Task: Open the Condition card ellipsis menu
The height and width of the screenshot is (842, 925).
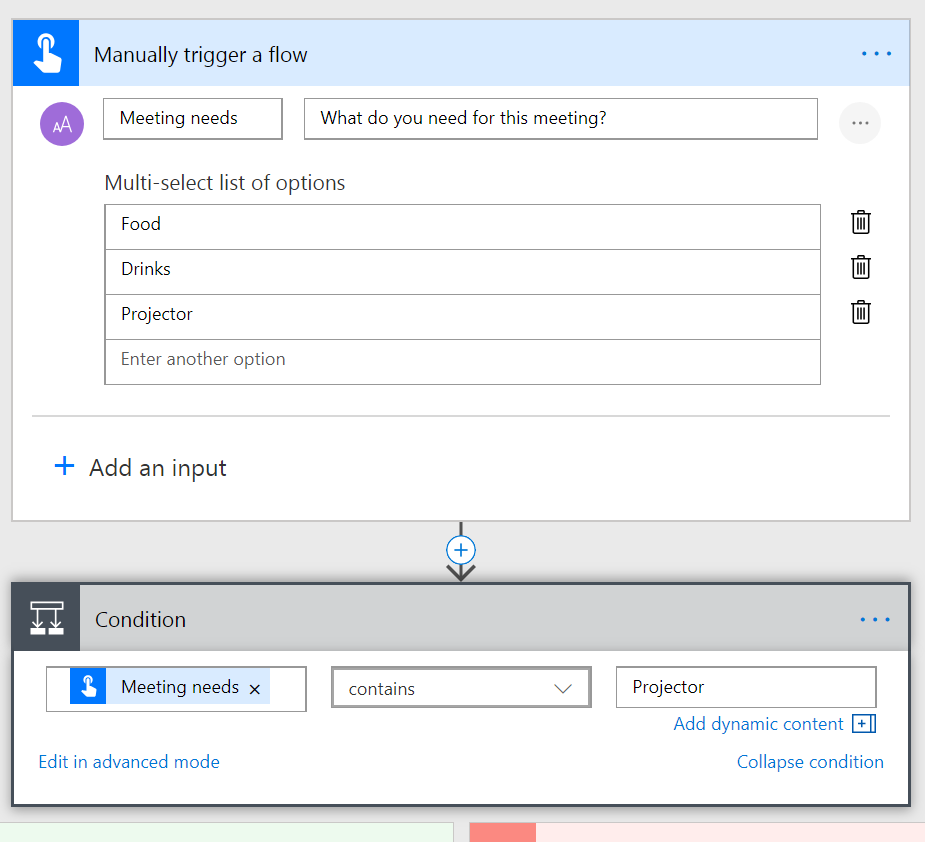Action: click(875, 620)
